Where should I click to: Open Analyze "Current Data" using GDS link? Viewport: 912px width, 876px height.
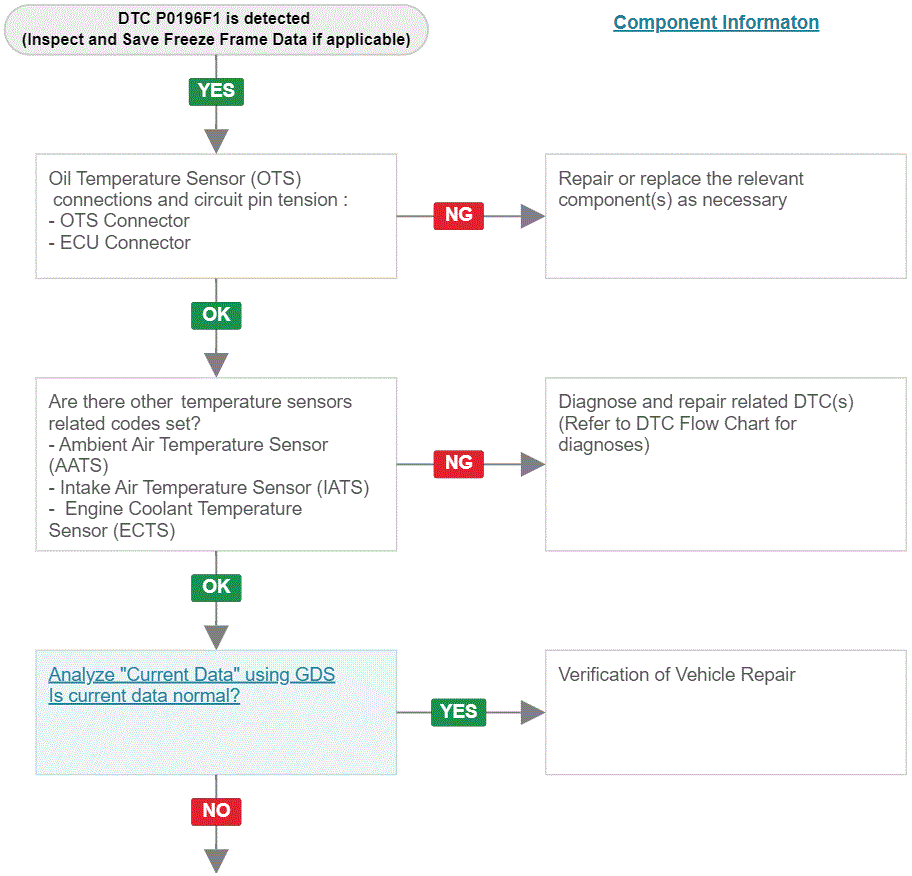(191, 674)
